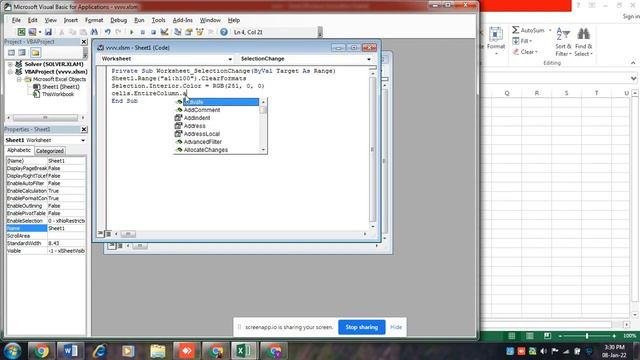Switch to Full Module View at code window bottom
This screenshot has width=640, height=360.
pos(109,233)
